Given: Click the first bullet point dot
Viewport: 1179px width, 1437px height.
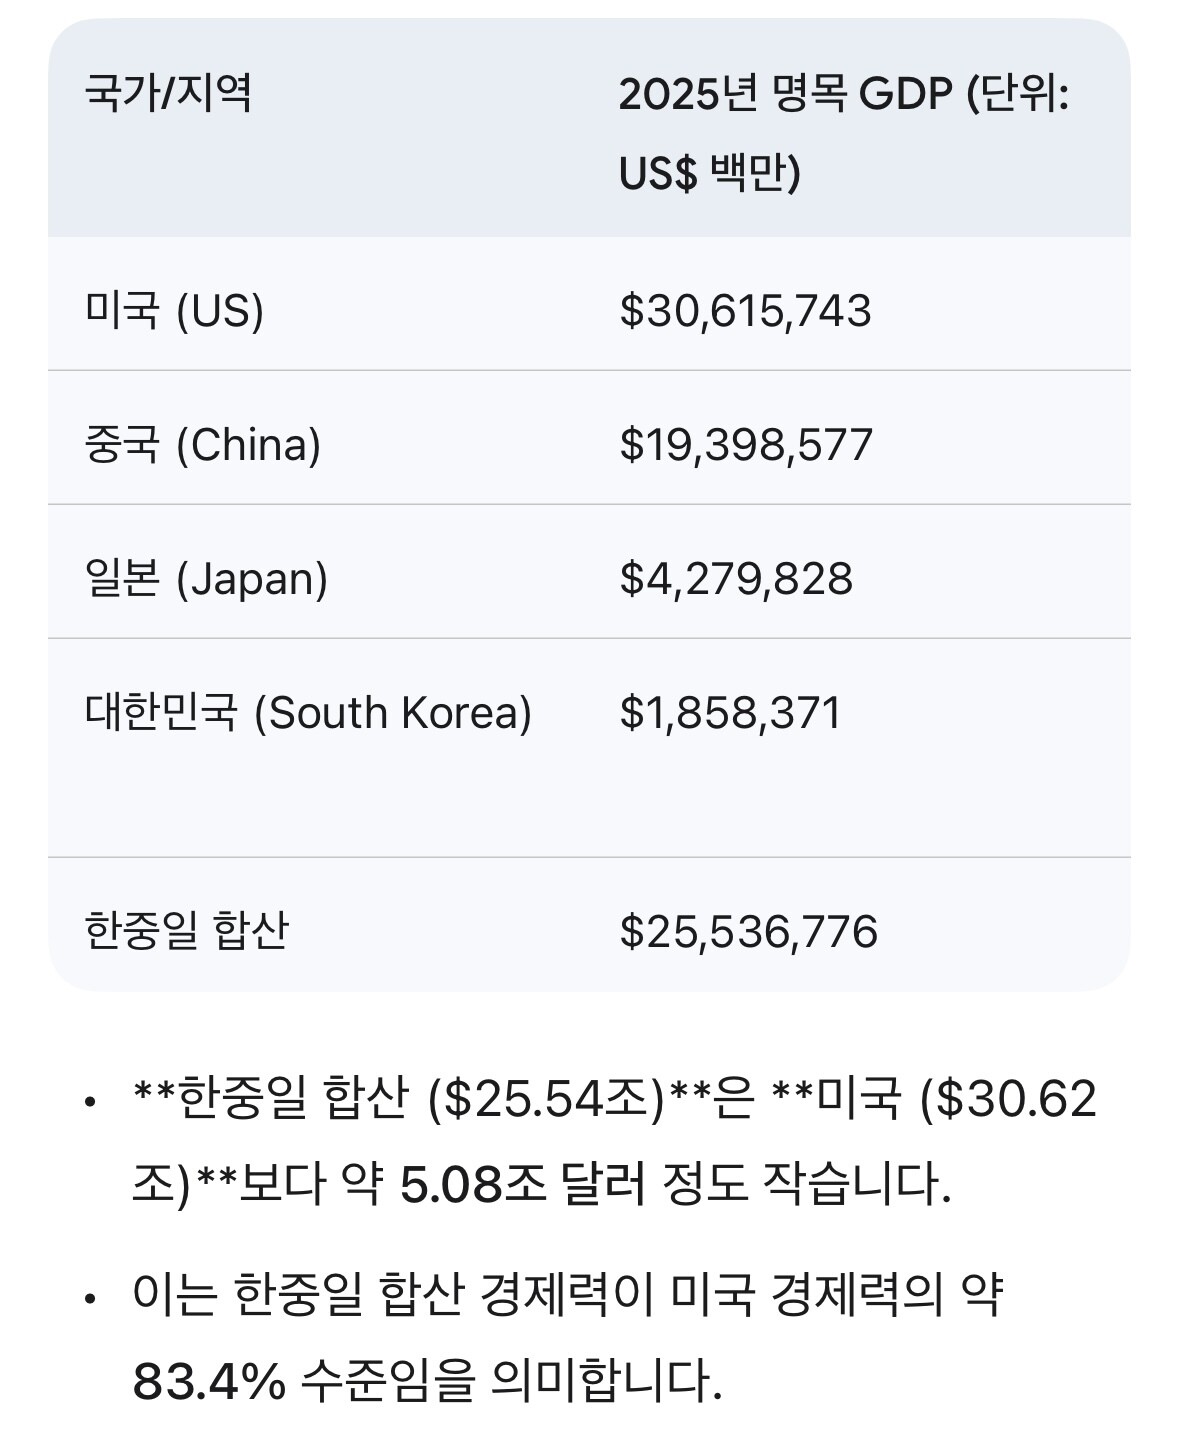Looking at the screenshot, I should coord(91,1102).
